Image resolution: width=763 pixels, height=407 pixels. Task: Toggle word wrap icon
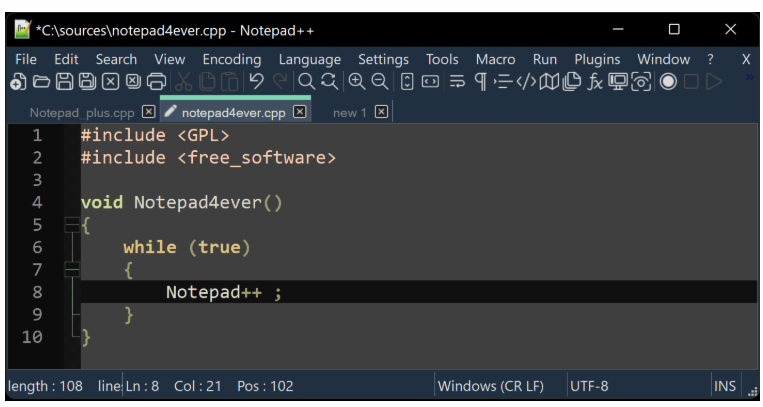(457, 81)
